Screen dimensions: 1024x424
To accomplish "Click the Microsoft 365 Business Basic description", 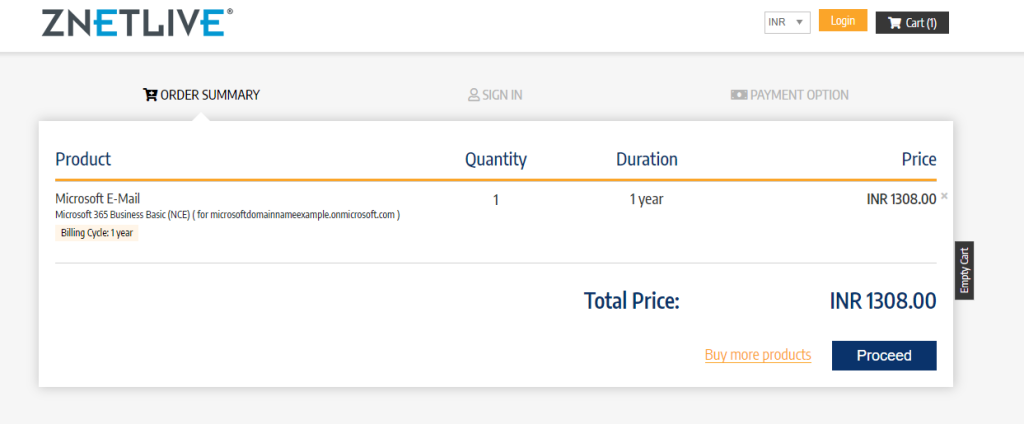I will pyautogui.click(x=227, y=215).
